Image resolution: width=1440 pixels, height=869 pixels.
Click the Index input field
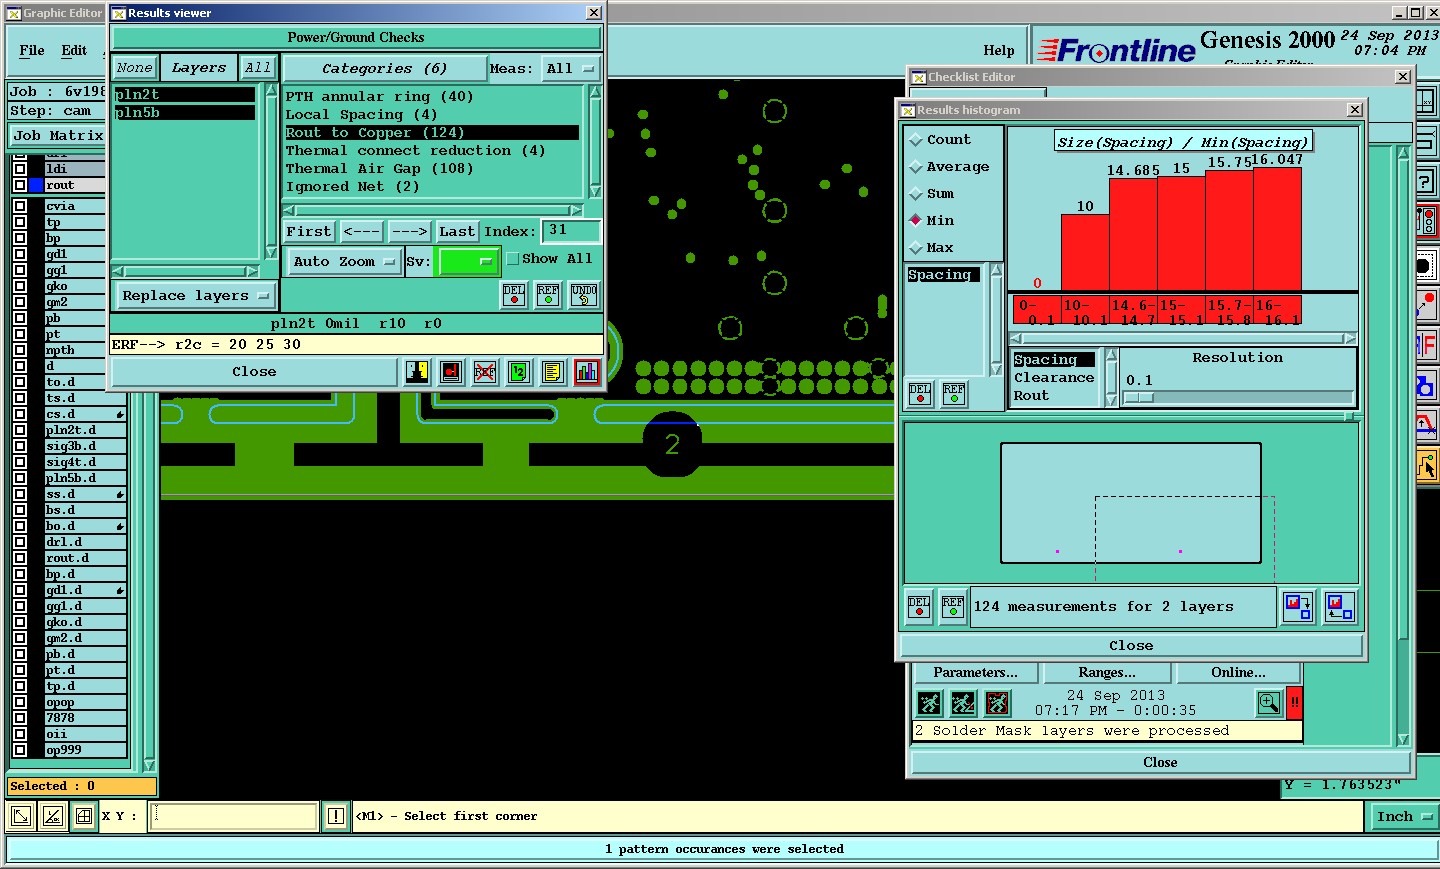571,231
